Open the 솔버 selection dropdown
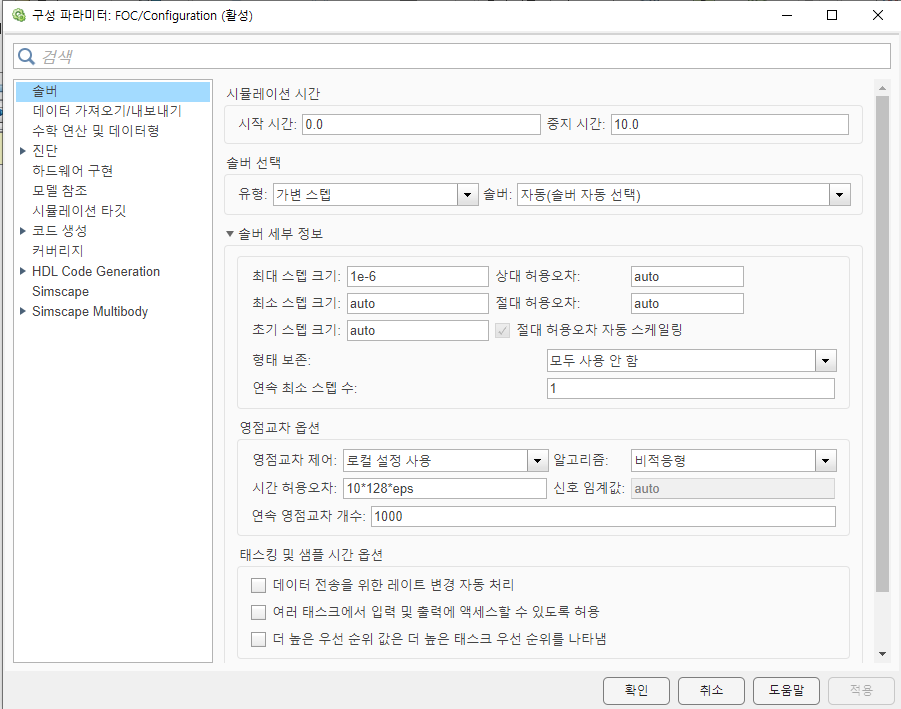 pyautogui.click(x=683, y=195)
